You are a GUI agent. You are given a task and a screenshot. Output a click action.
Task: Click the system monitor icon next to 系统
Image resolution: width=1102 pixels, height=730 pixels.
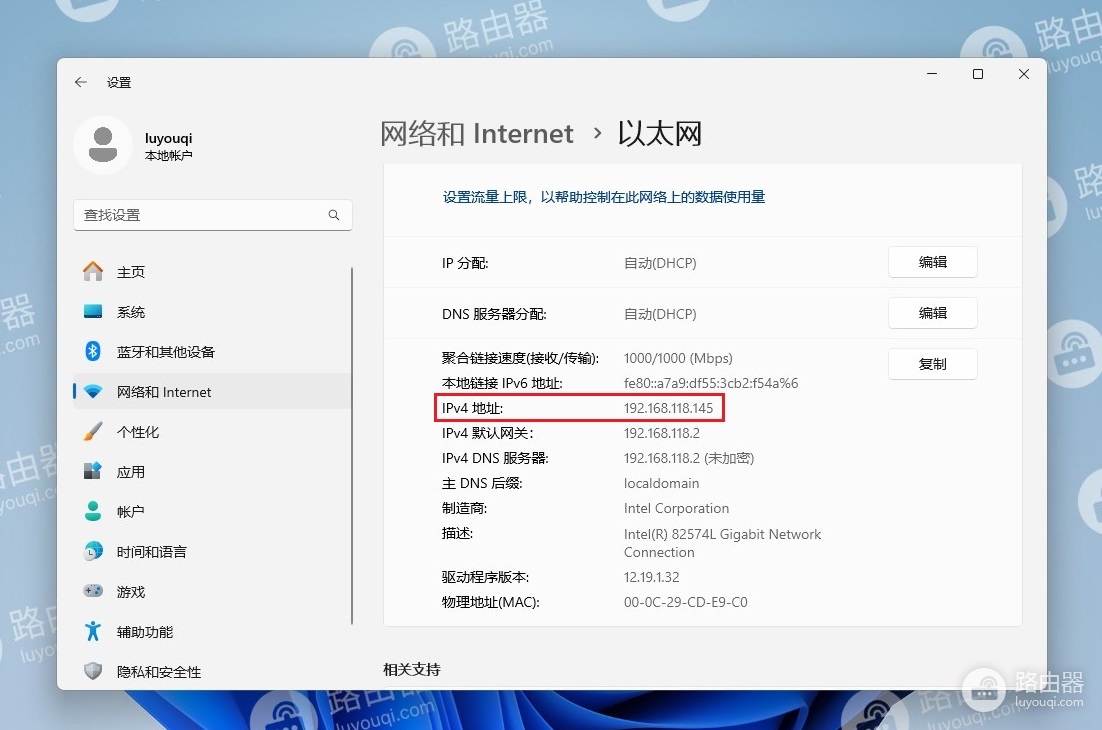point(93,311)
